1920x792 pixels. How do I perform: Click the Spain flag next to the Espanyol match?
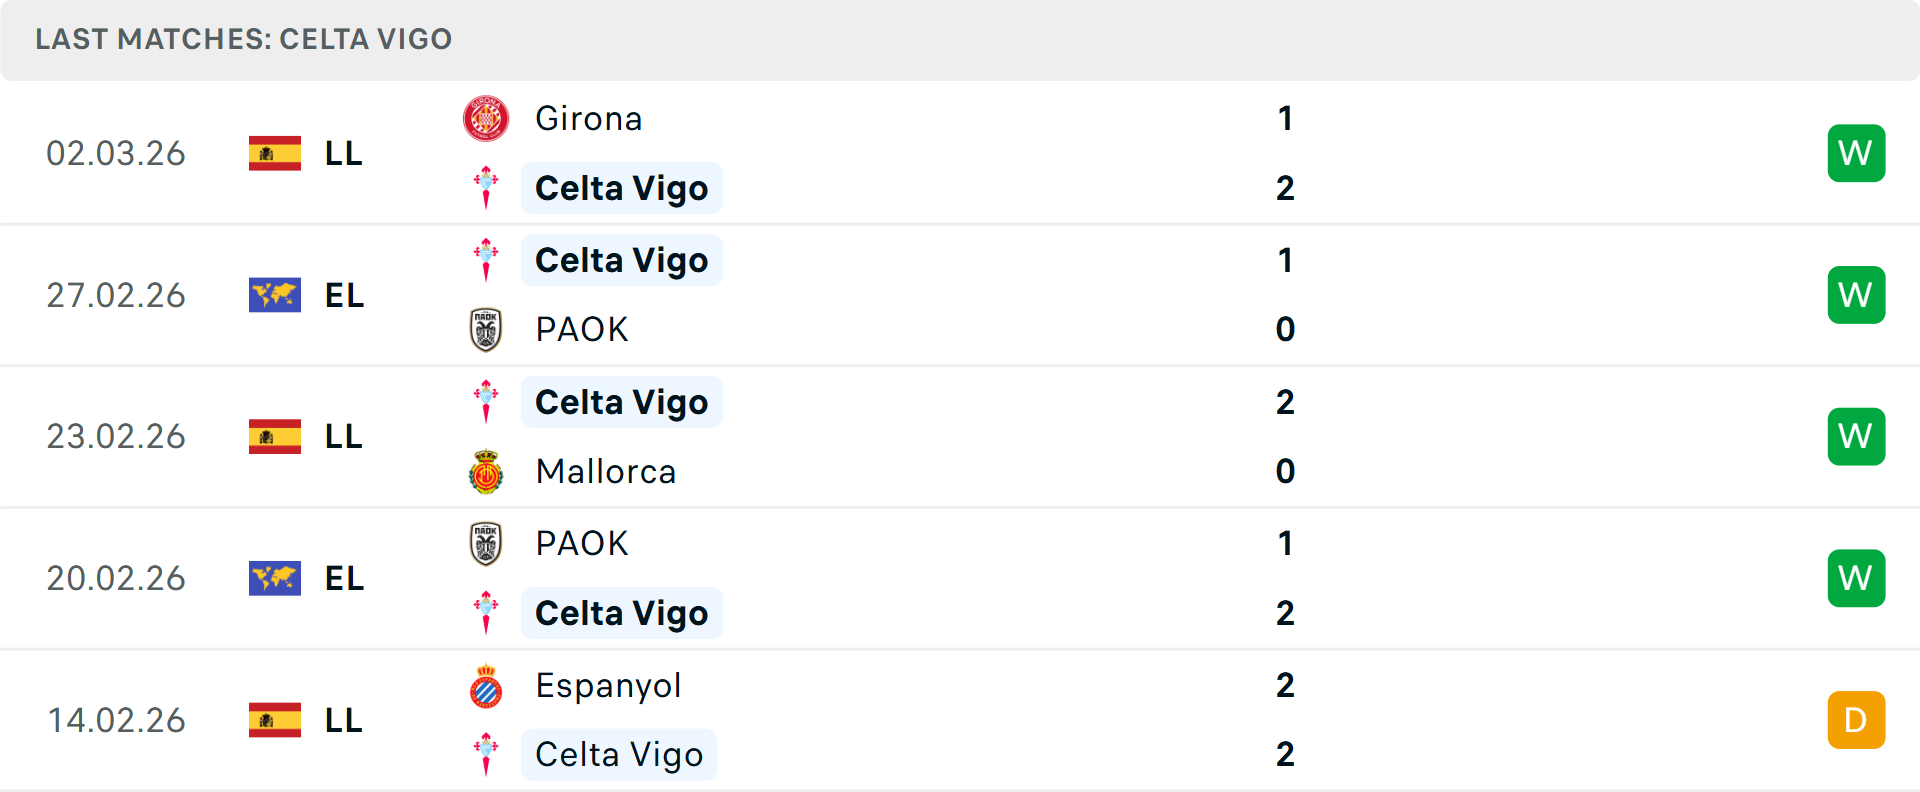point(274,720)
